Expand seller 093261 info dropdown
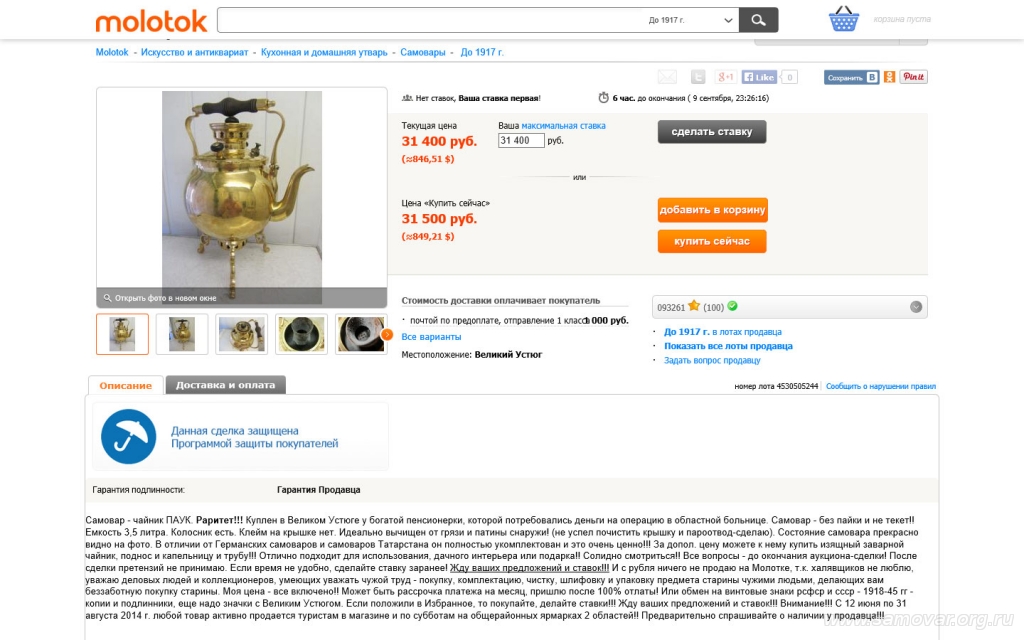This screenshot has width=1024, height=640. [x=916, y=307]
